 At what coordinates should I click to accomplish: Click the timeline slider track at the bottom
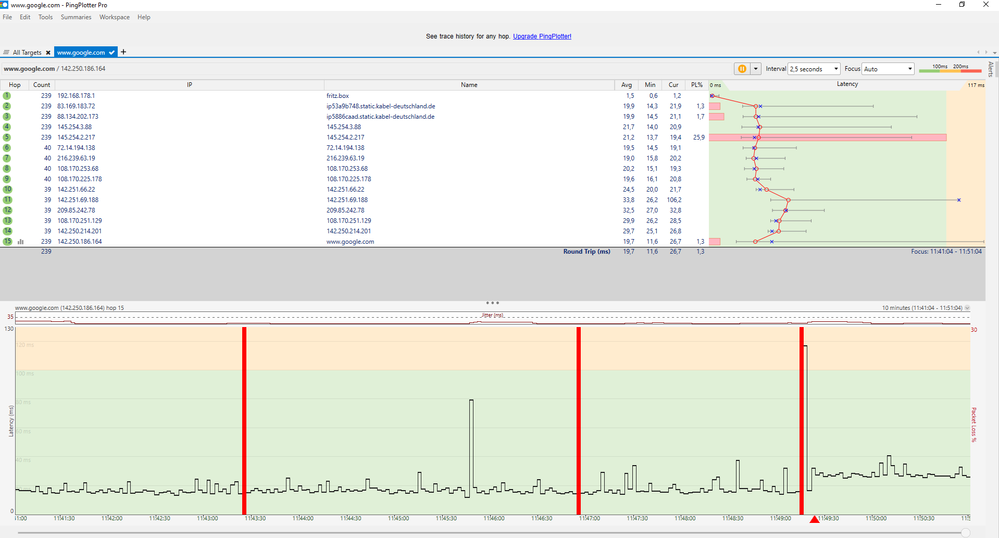click(489, 532)
